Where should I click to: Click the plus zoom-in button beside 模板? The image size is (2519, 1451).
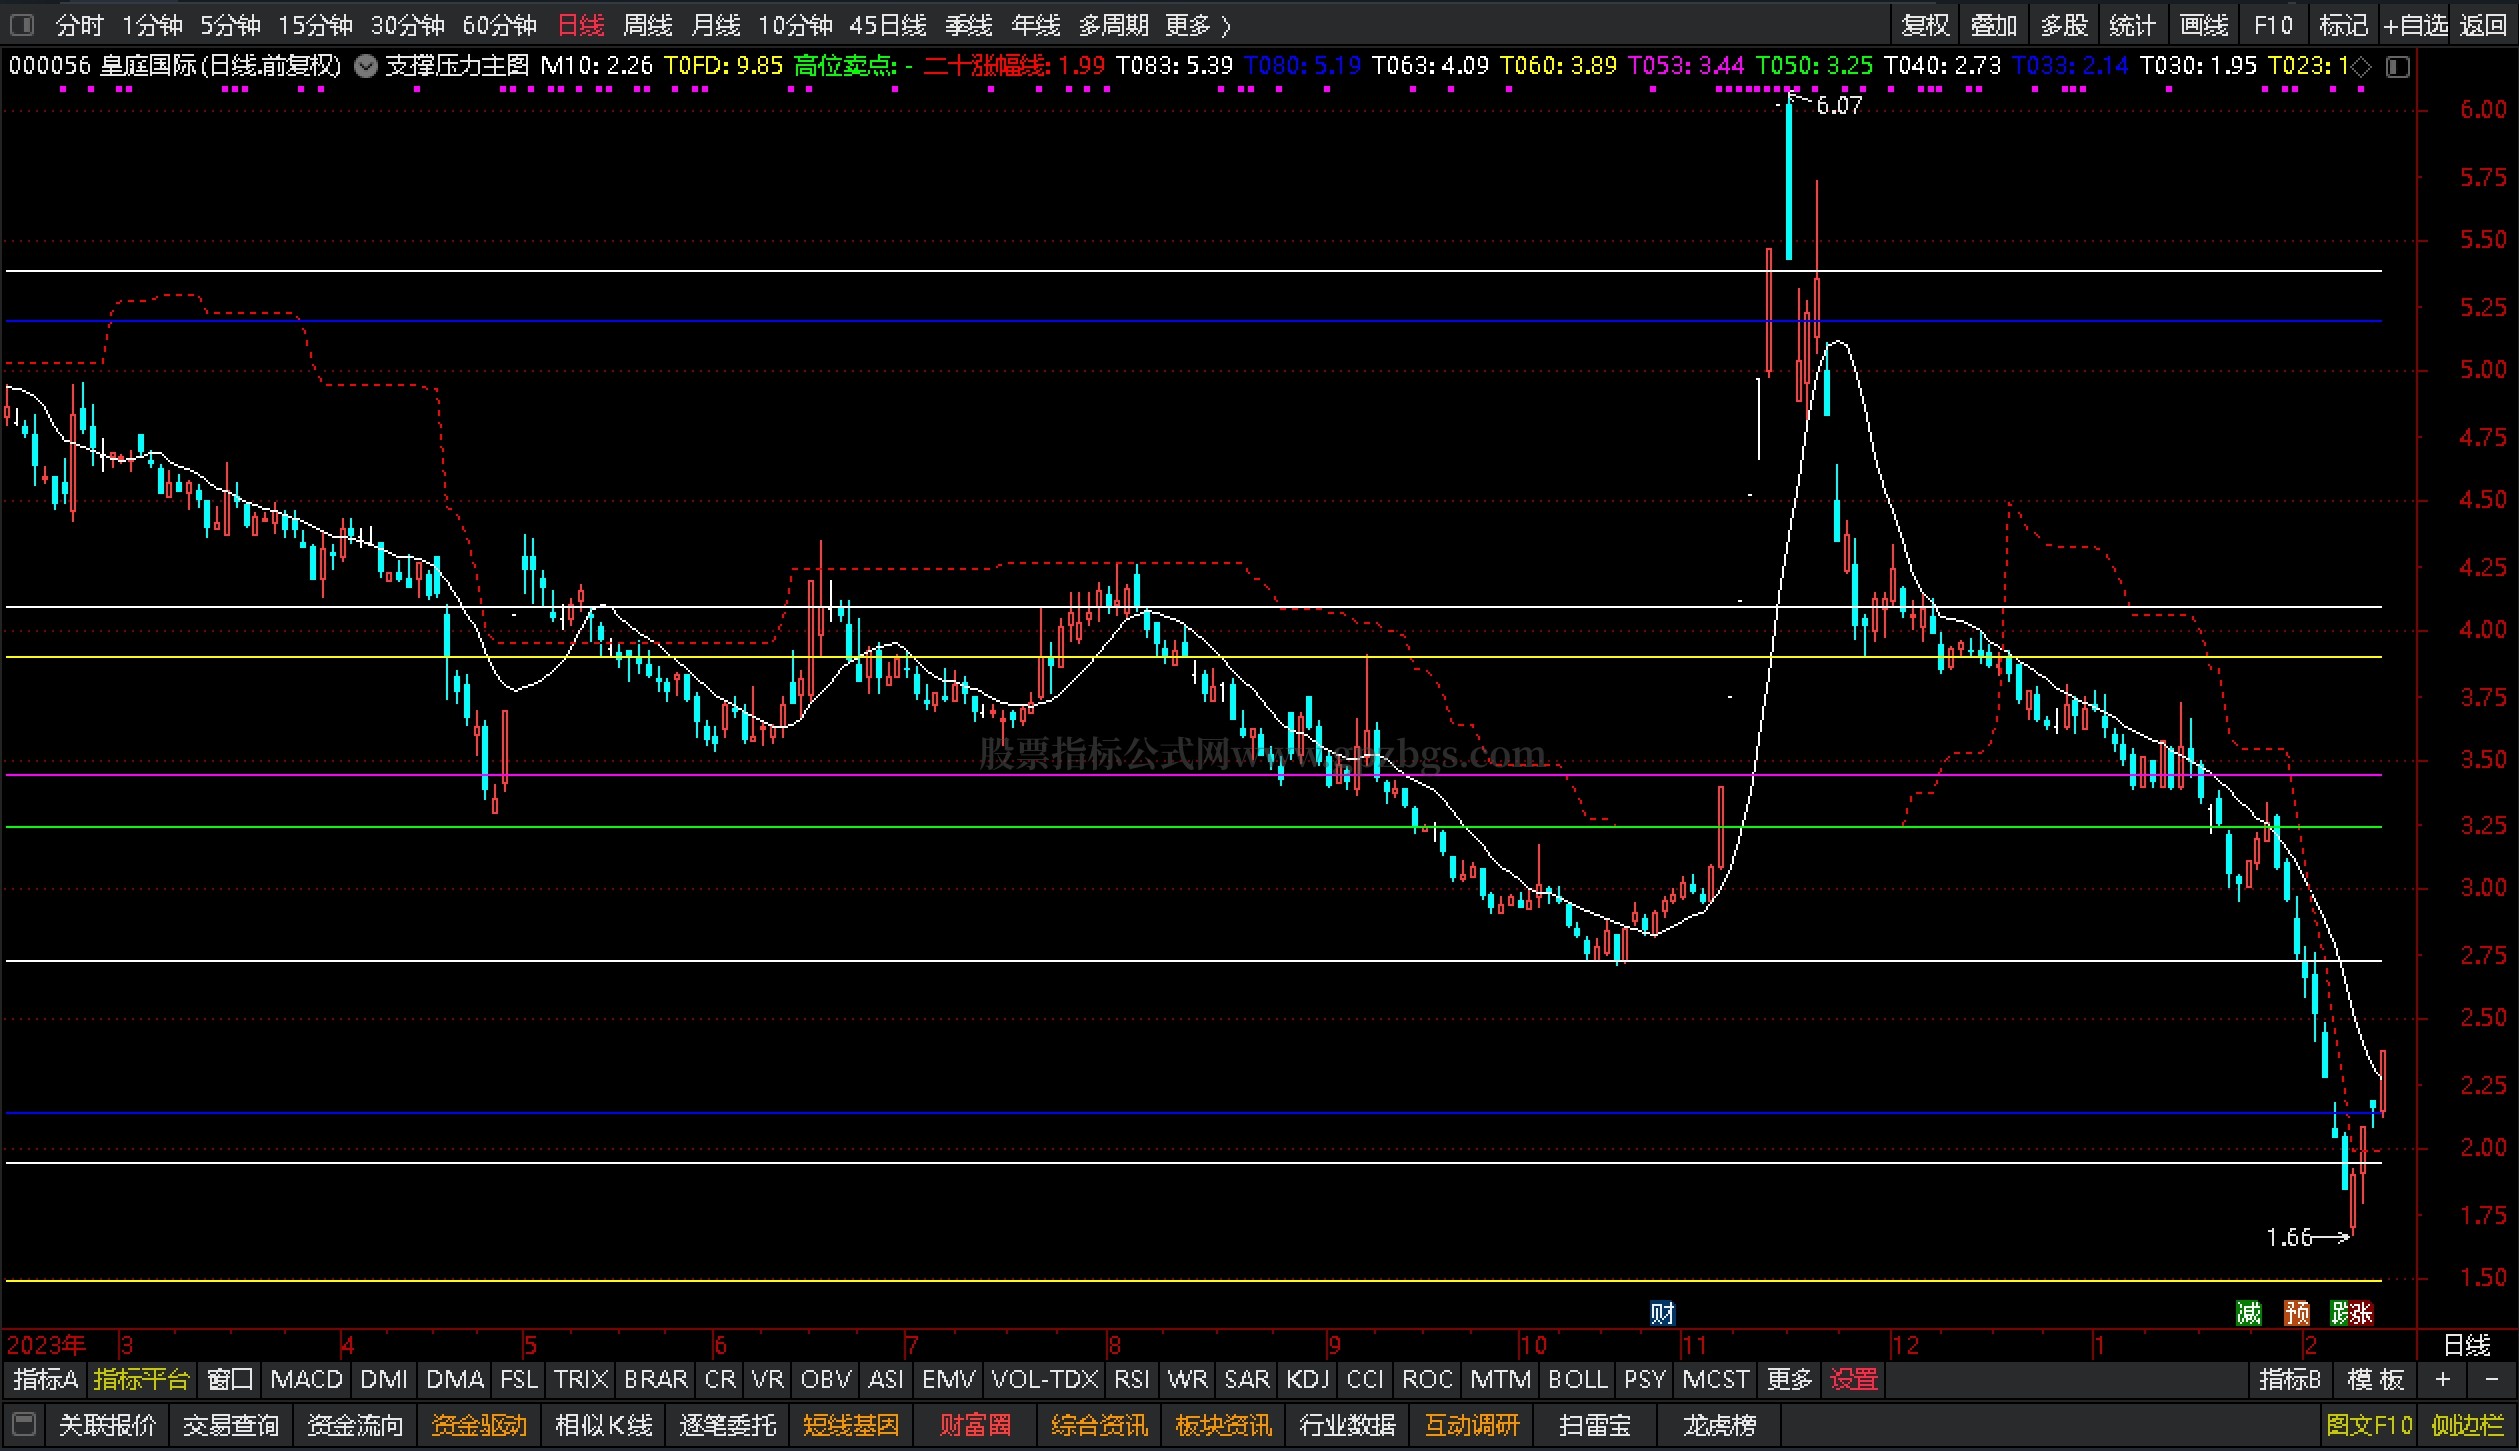[2443, 1380]
